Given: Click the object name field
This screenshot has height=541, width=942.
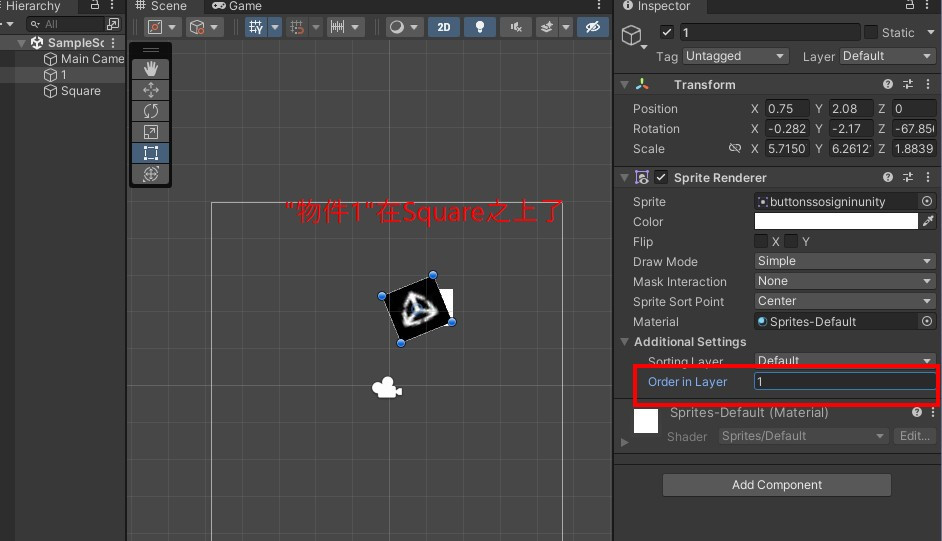Looking at the screenshot, I should tap(770, 32).
